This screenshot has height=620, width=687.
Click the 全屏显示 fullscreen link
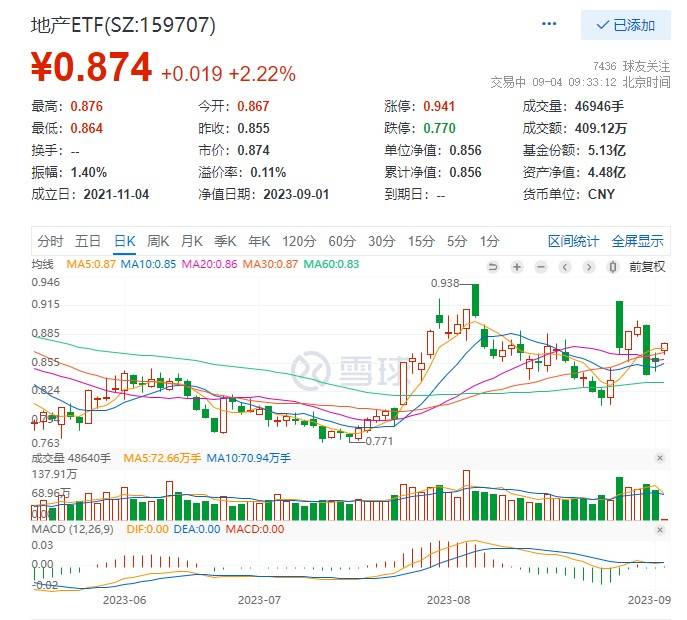tap(637, 241)
